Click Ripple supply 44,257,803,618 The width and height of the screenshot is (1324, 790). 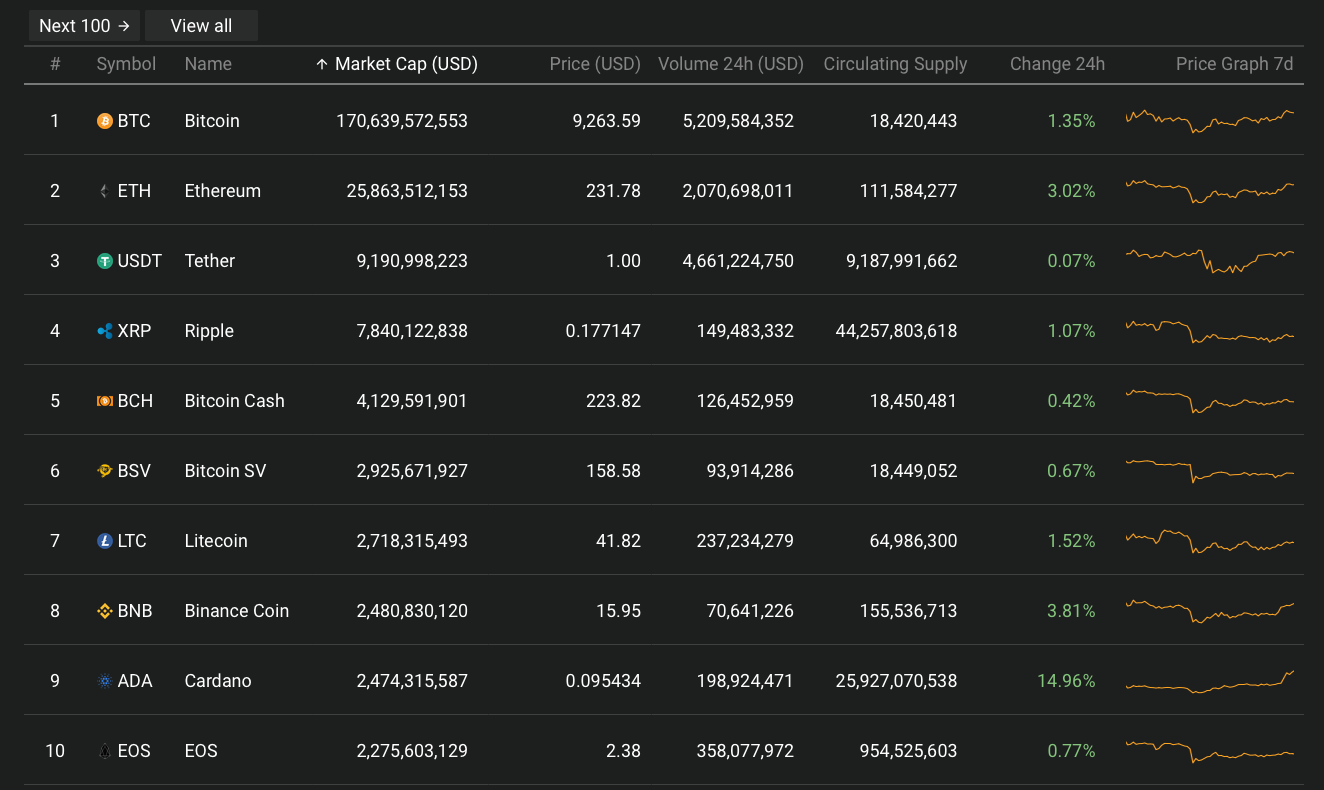(896, 331)
